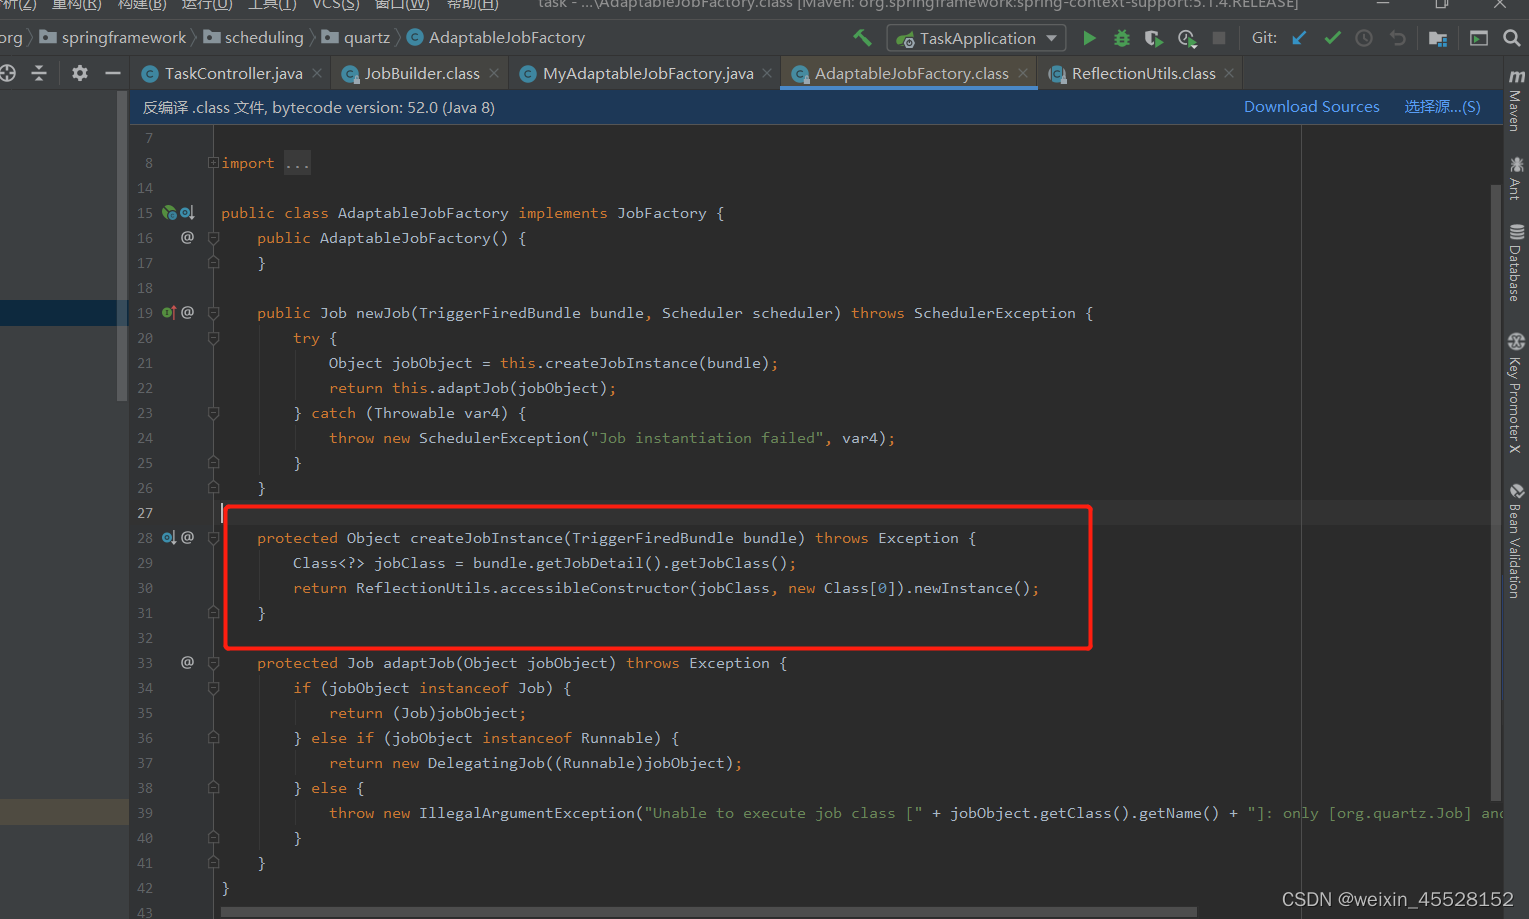The image size is (1529, 919).
Task: Click the profiler run icon
Action: 1187,38
